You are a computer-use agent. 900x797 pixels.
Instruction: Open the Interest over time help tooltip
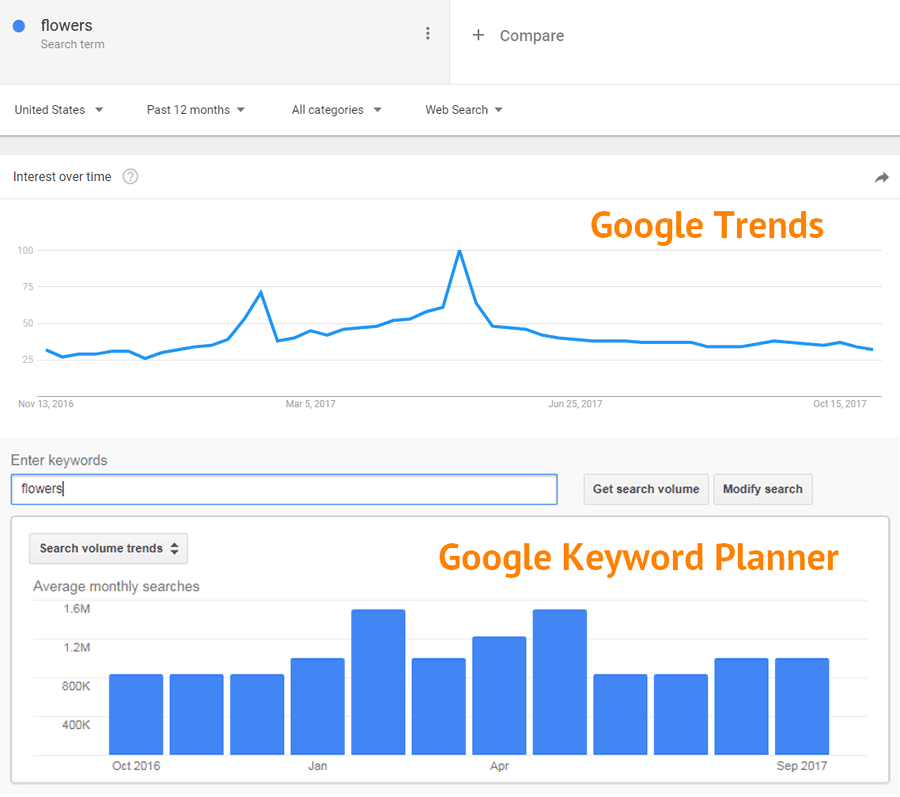point(130,177)
